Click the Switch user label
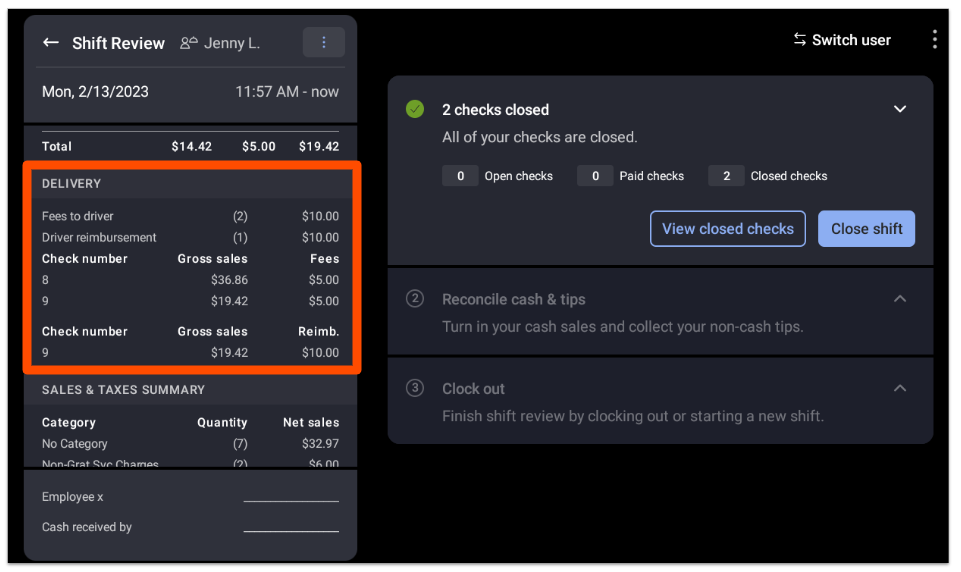This screenshot has width=961, height=572. [850, 40]
